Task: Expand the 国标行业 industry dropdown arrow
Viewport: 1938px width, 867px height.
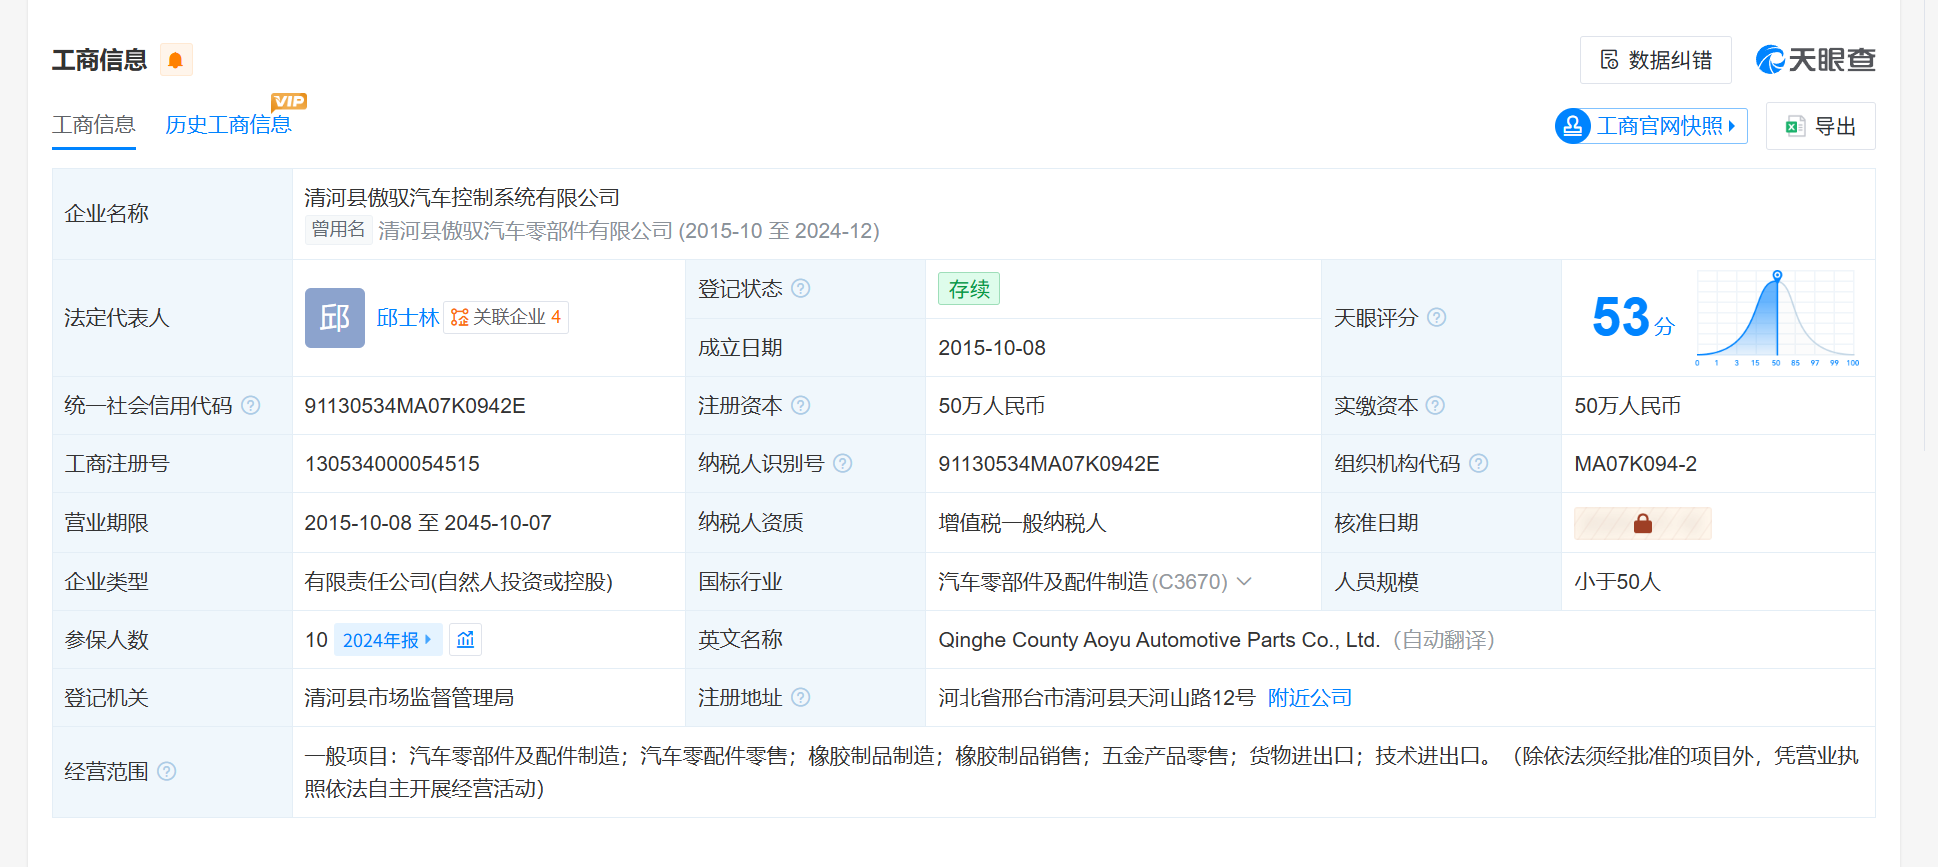Action: tap(1244, 582)
